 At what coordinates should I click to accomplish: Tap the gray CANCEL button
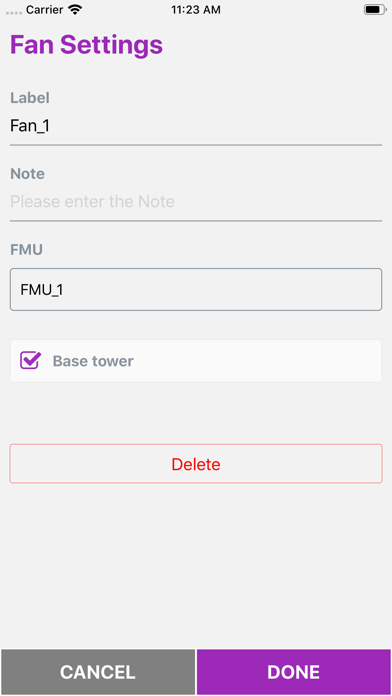[x=98, y=672]
